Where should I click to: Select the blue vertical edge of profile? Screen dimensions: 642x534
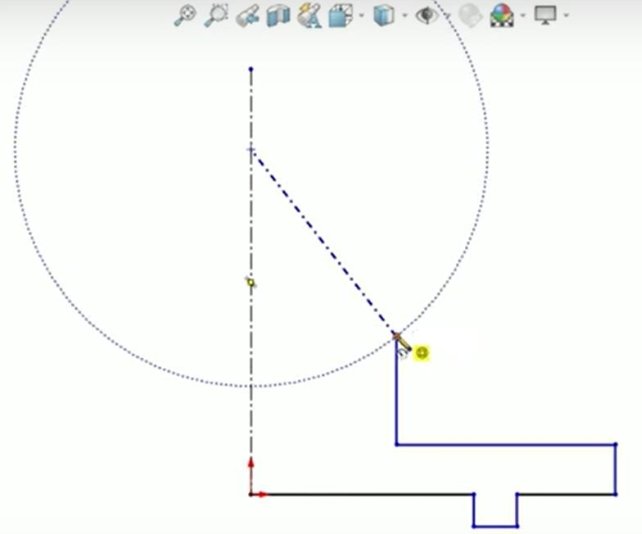[615, 469]
